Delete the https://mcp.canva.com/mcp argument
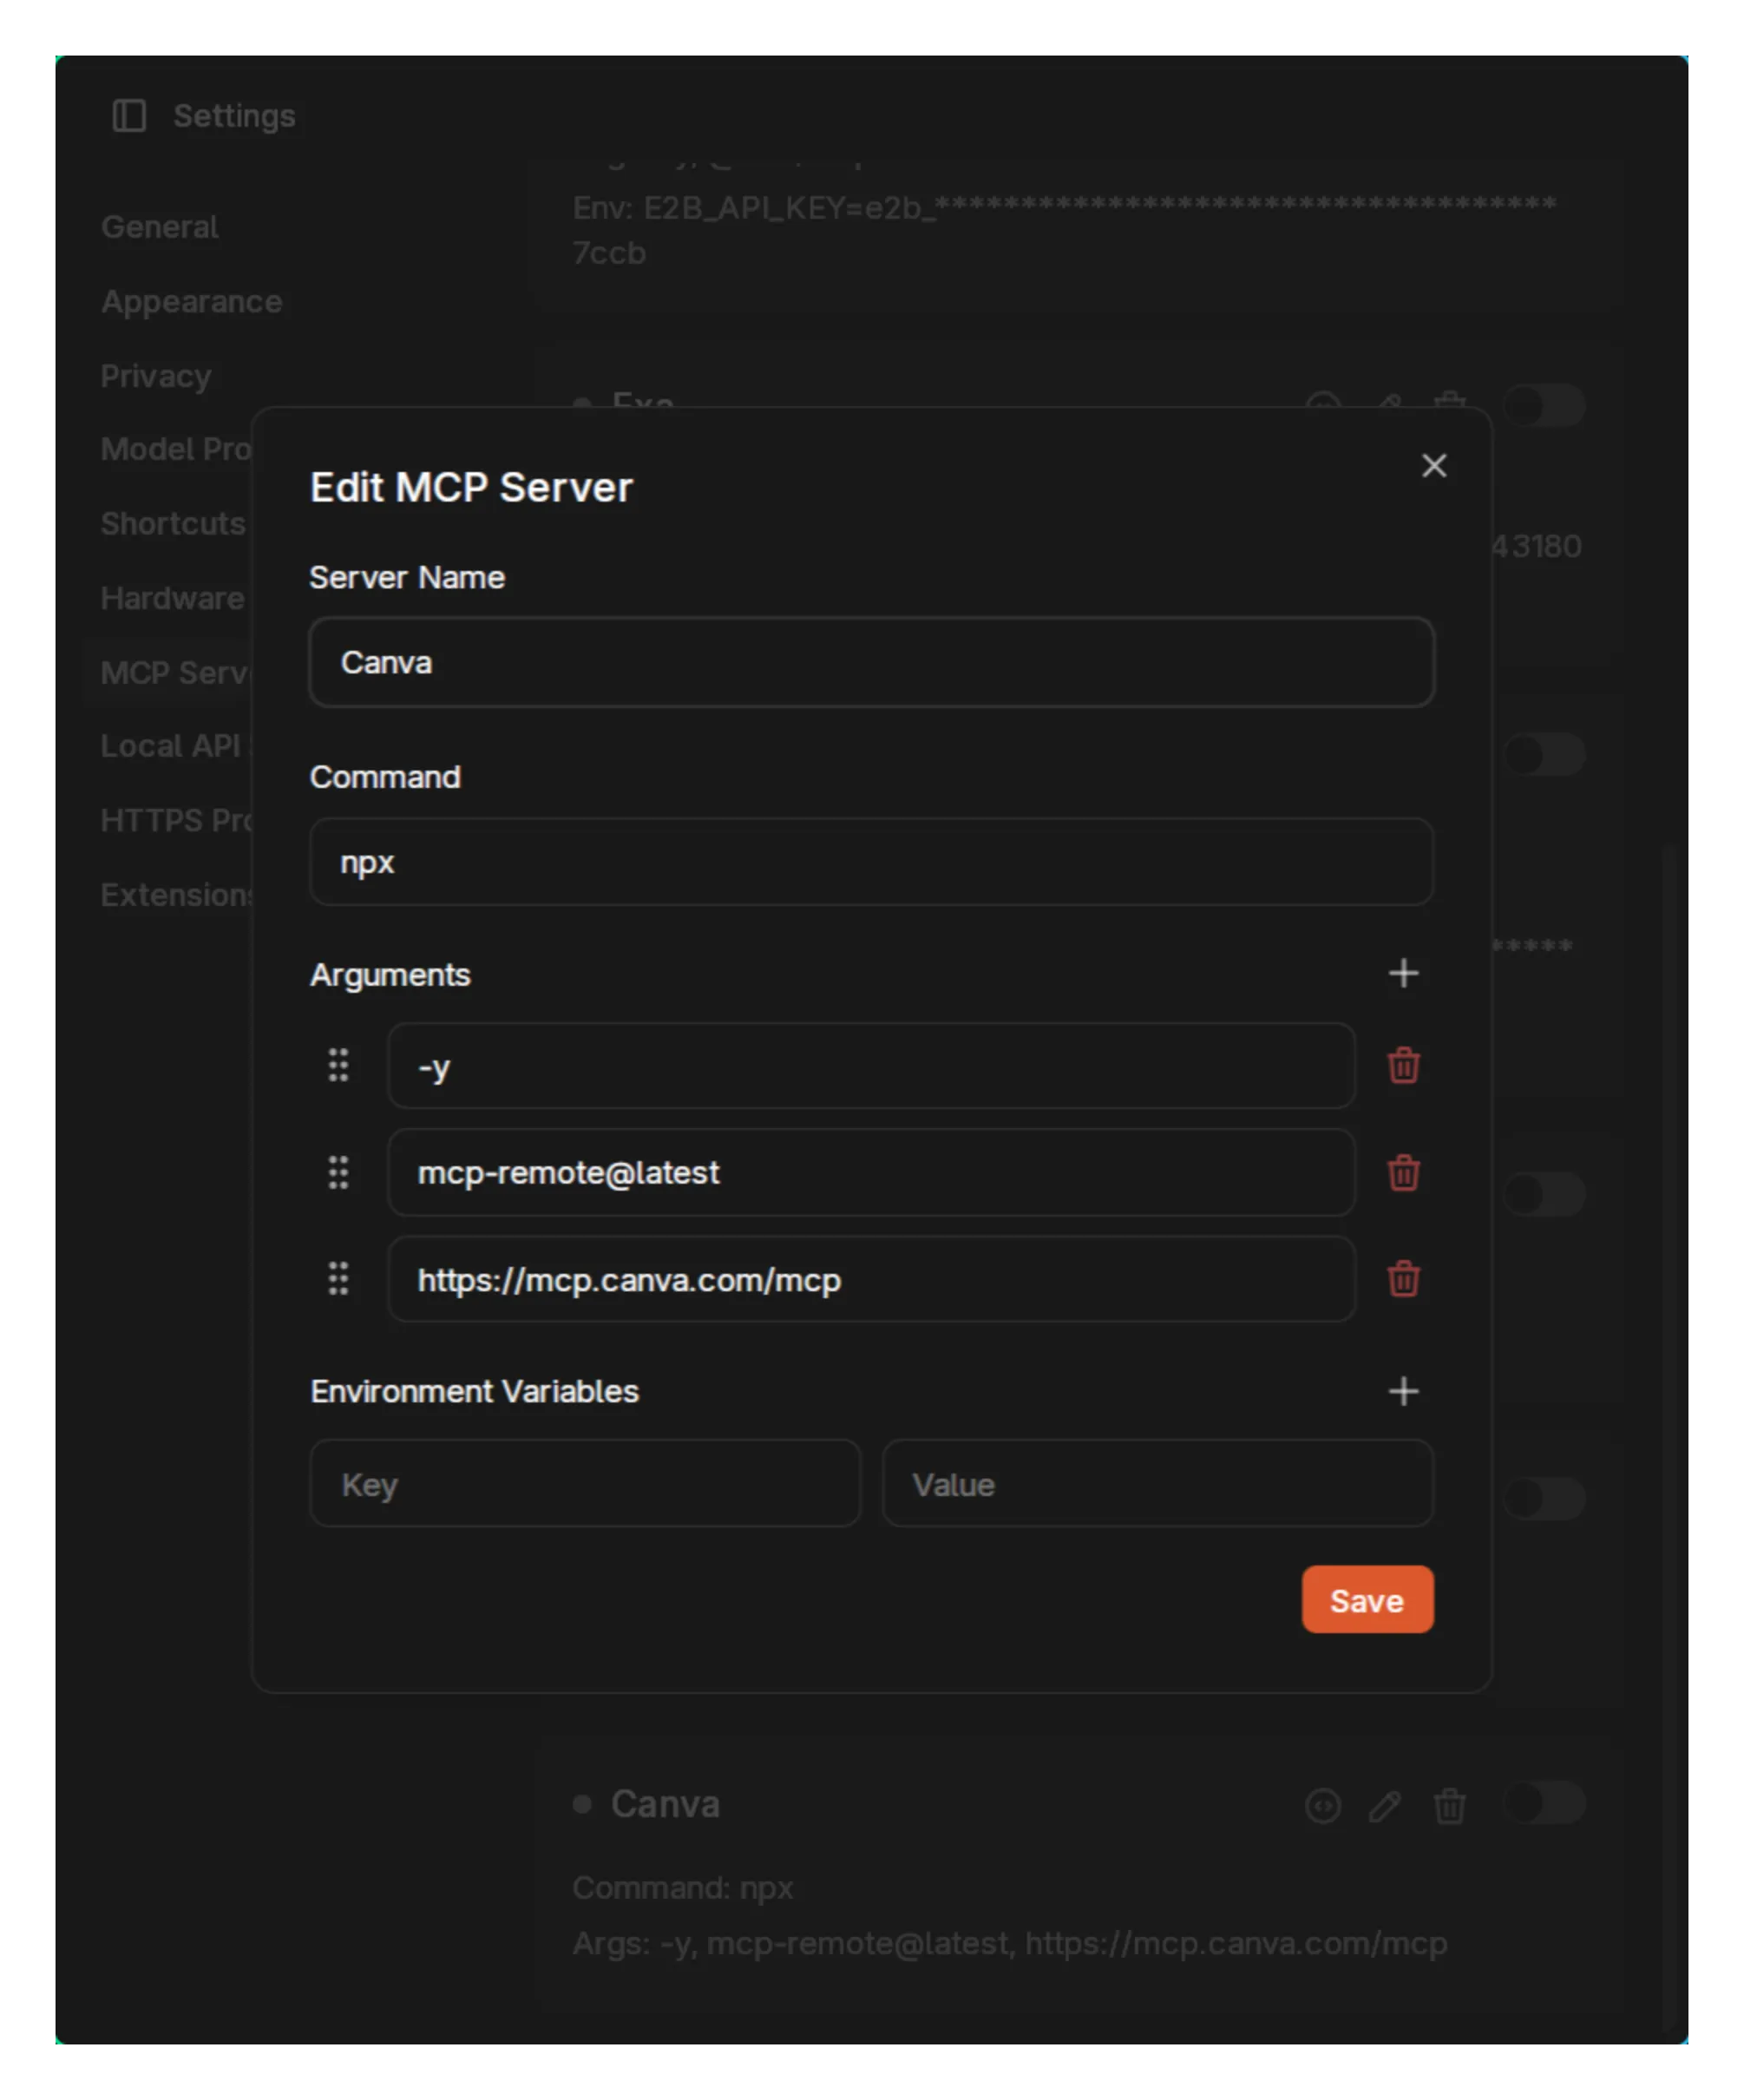 click(1404, 1280)
